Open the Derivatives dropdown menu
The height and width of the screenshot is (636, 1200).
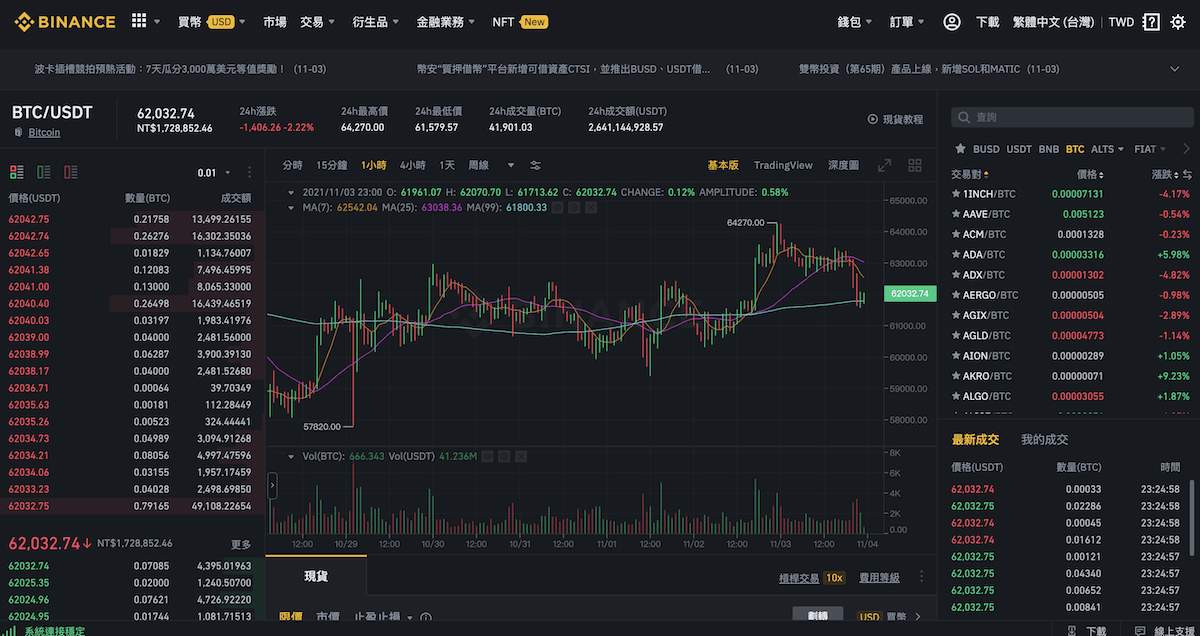(x=376, y=21)
